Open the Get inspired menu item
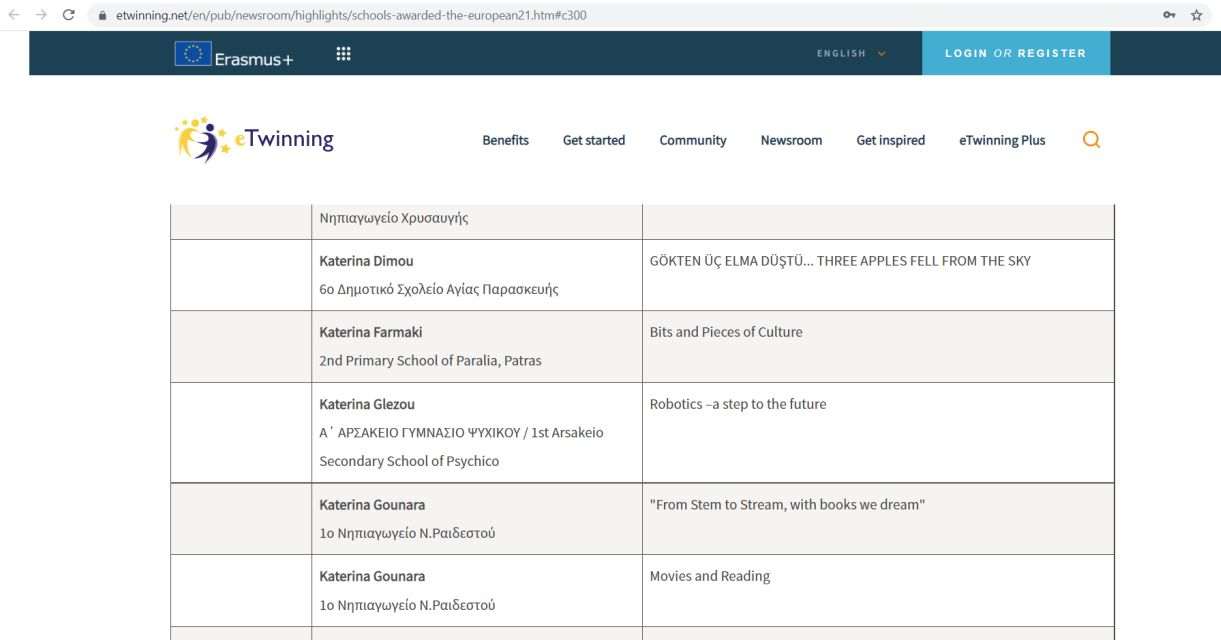Image resolution: width=1221 pixels, height=640 pixels. point(891,141)
